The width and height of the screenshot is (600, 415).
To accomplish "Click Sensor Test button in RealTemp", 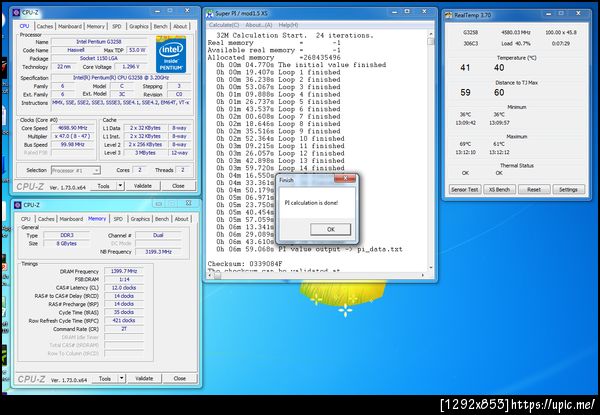I will (465, 190).
